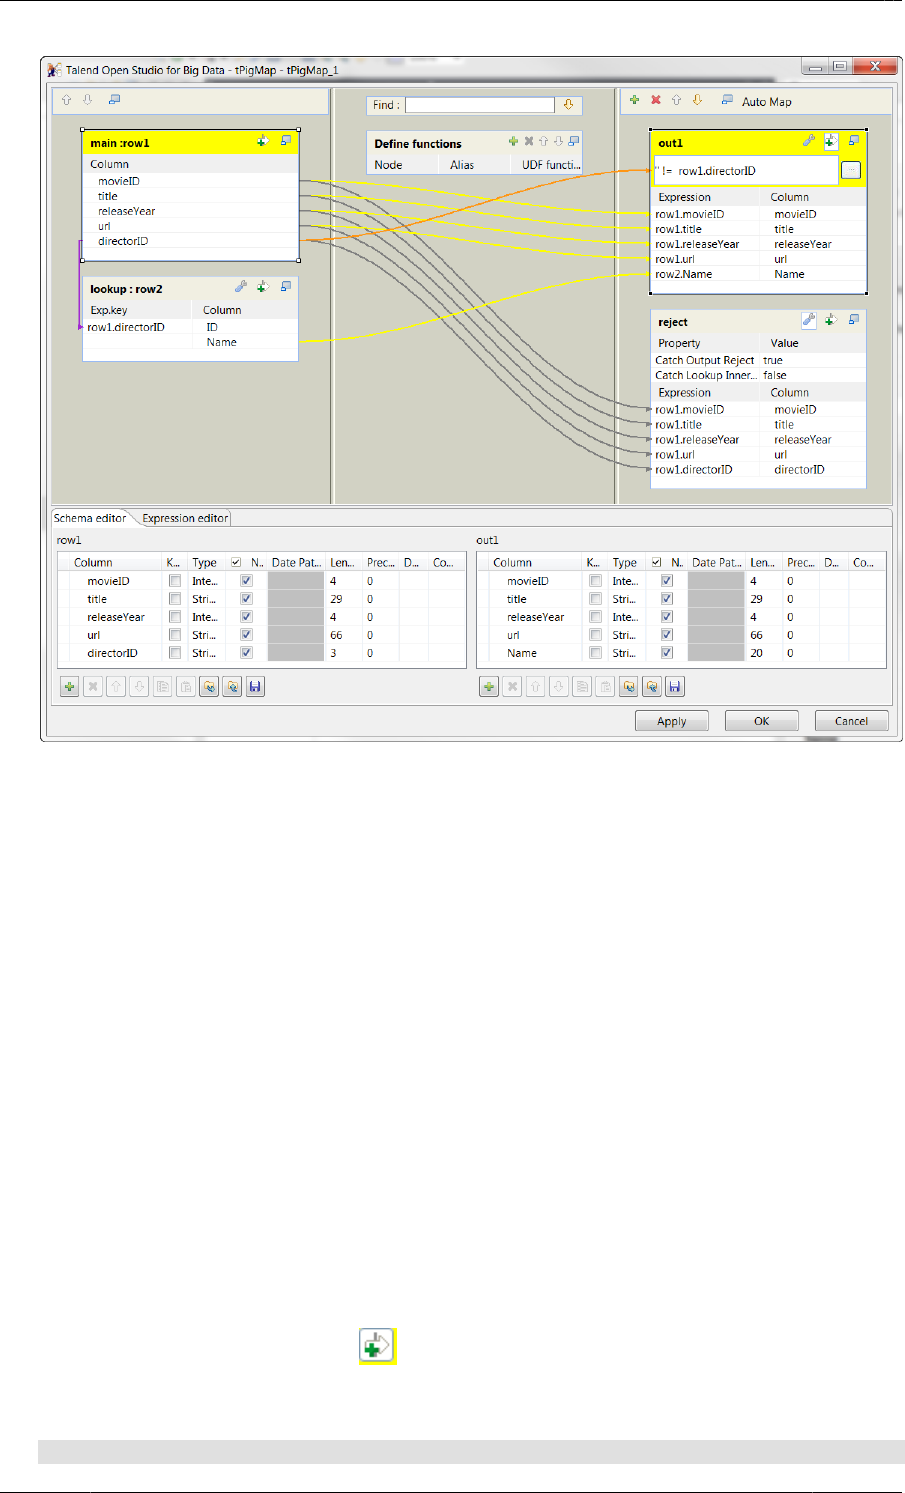This screenshot has height=1493, width=905.
Task: Select row2.Name expression in out1
Action: (684, 274)
